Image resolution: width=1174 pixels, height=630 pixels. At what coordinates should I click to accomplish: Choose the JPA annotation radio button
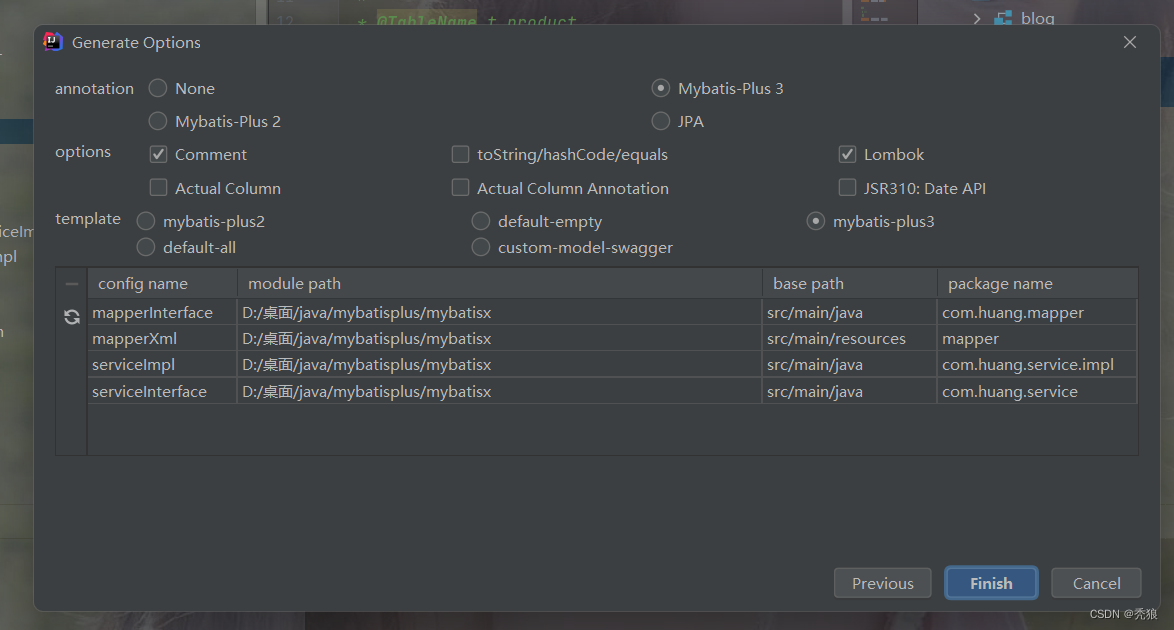660,121
